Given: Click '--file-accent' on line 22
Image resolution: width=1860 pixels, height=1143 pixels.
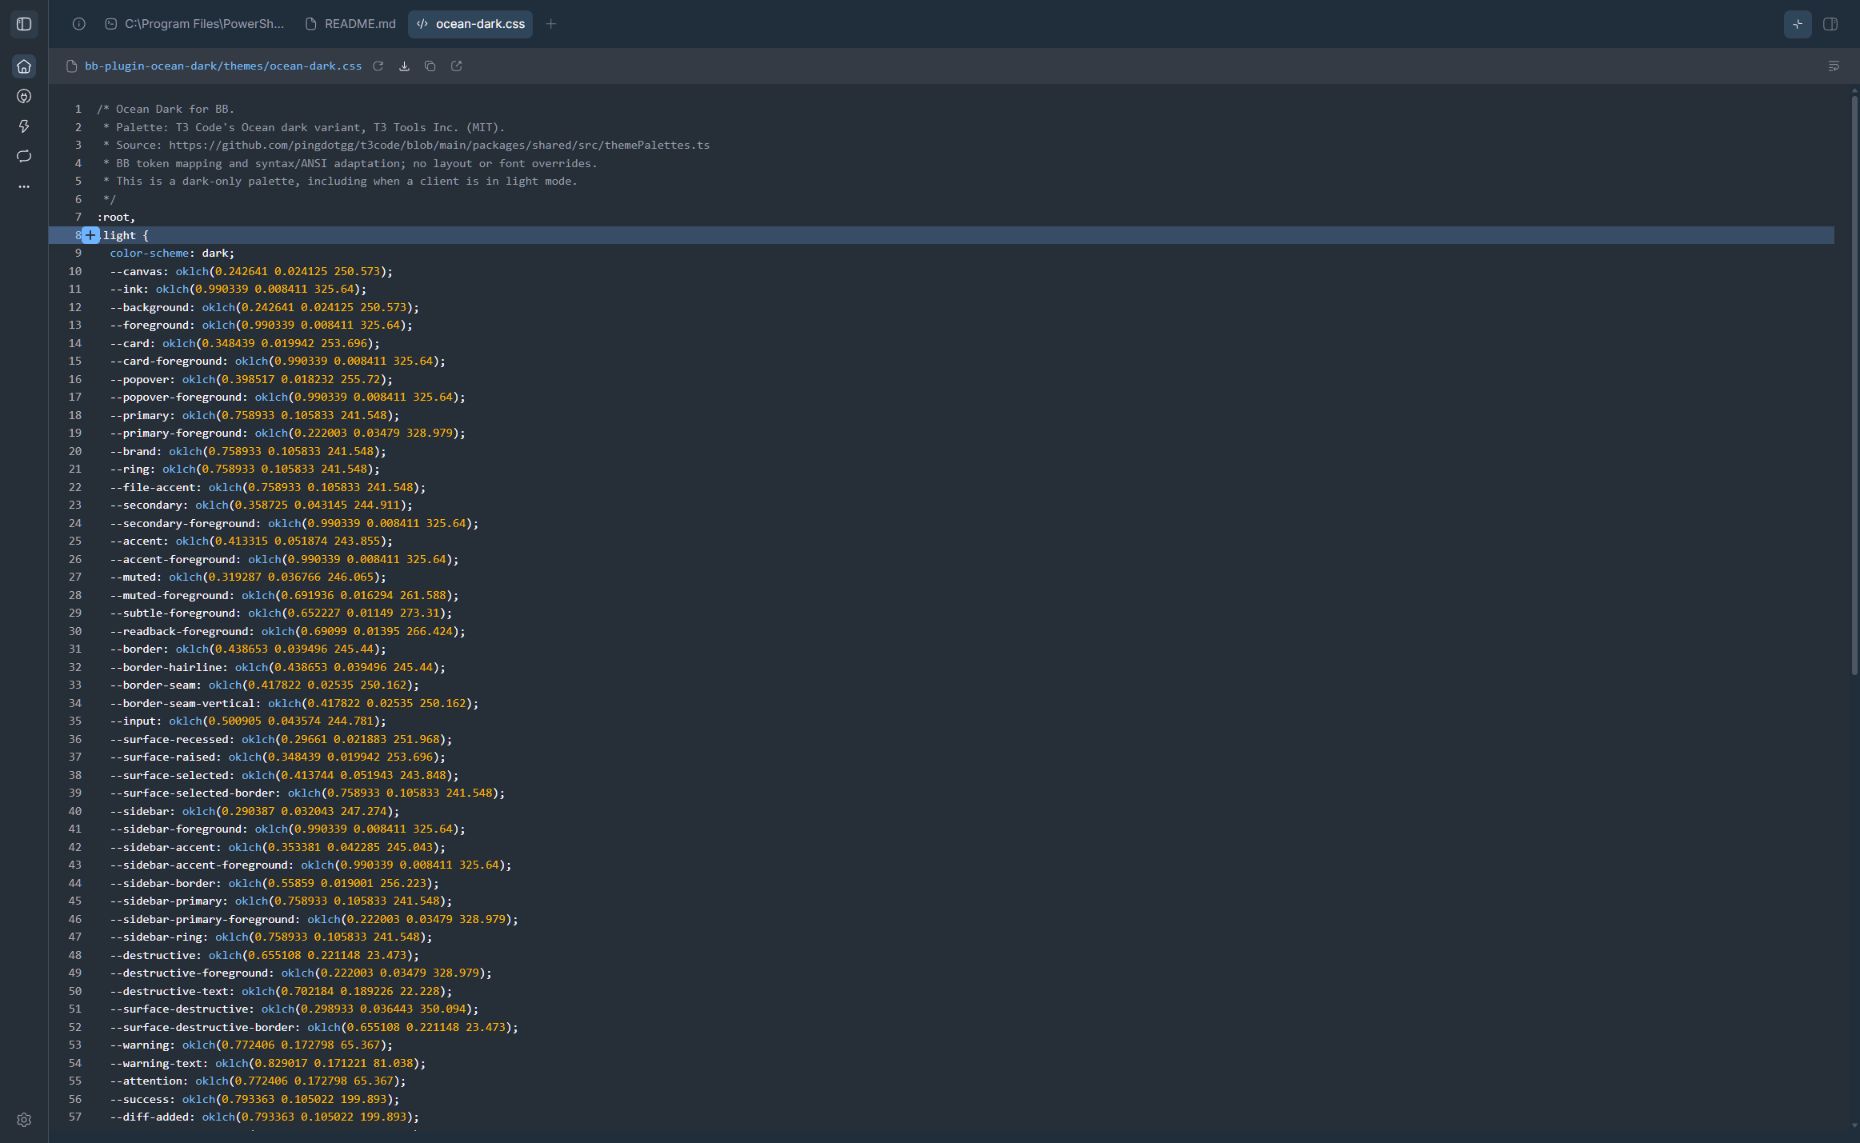Looking at the screenshot, I should pyautogui.click(x=155, y=487).
